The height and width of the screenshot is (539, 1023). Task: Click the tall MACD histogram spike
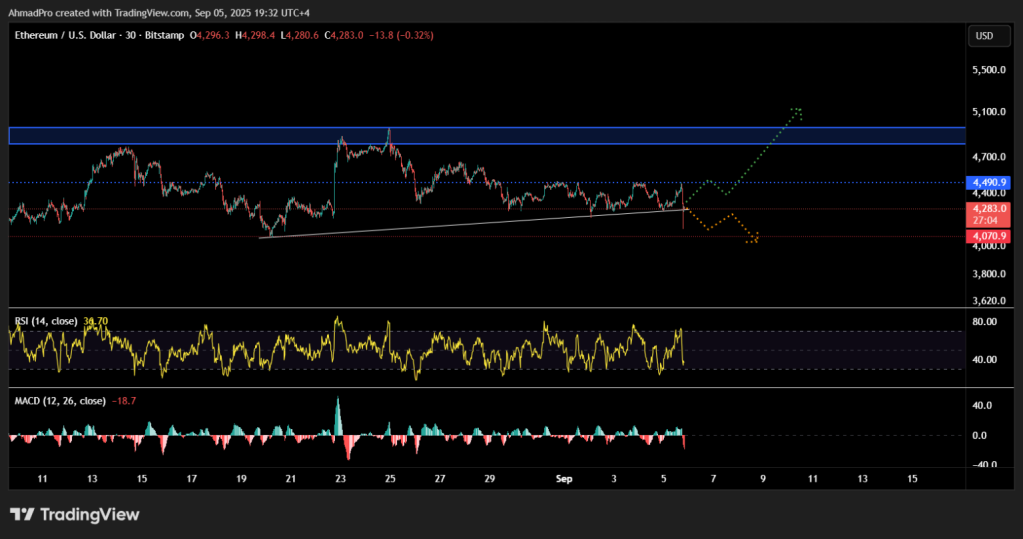coord(337,414)
